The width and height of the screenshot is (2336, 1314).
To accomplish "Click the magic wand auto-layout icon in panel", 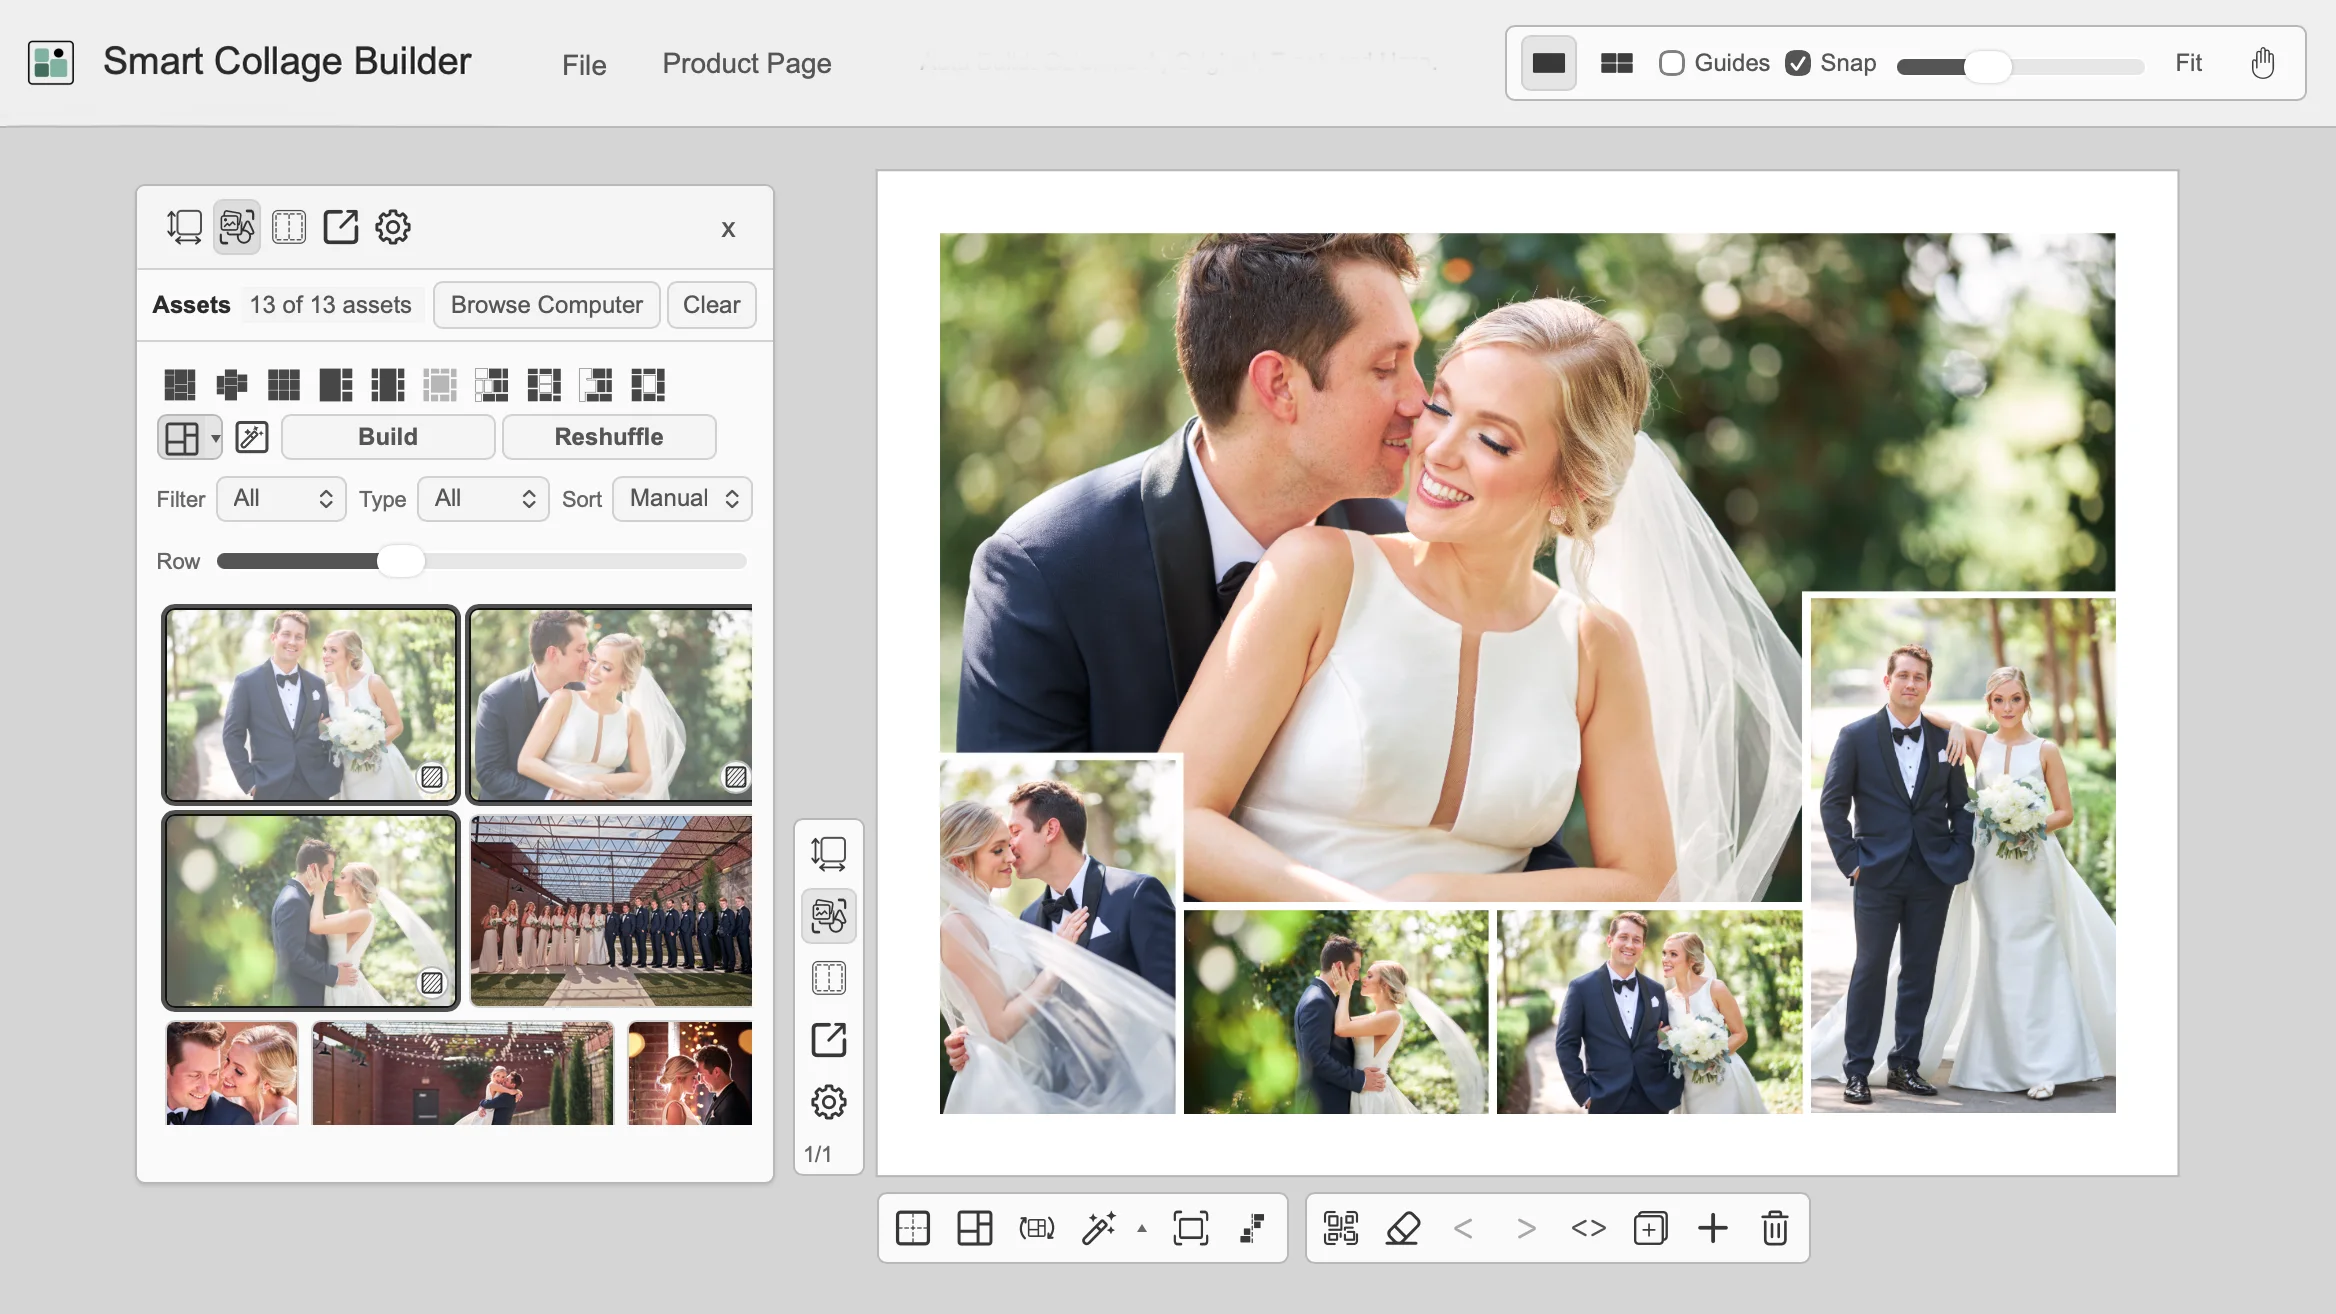I will pyautogui.click(x=252, y=437).
